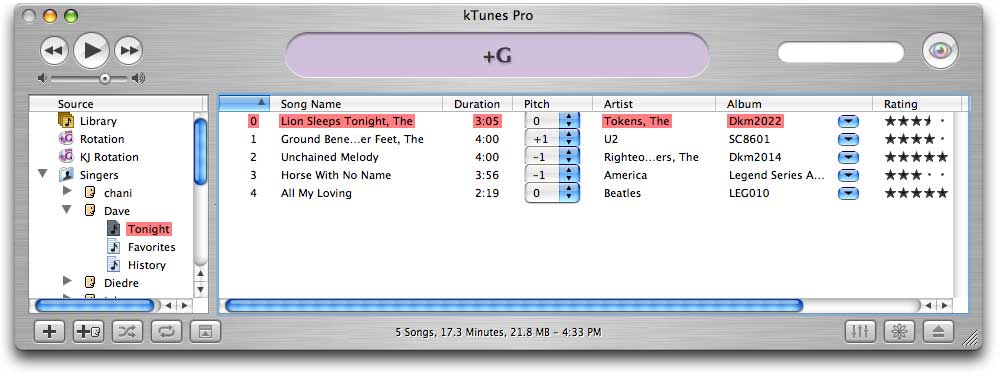Viewport: 998px width, 373px height.
Task: Click the loud speaker icon
Action: point(139,78)
